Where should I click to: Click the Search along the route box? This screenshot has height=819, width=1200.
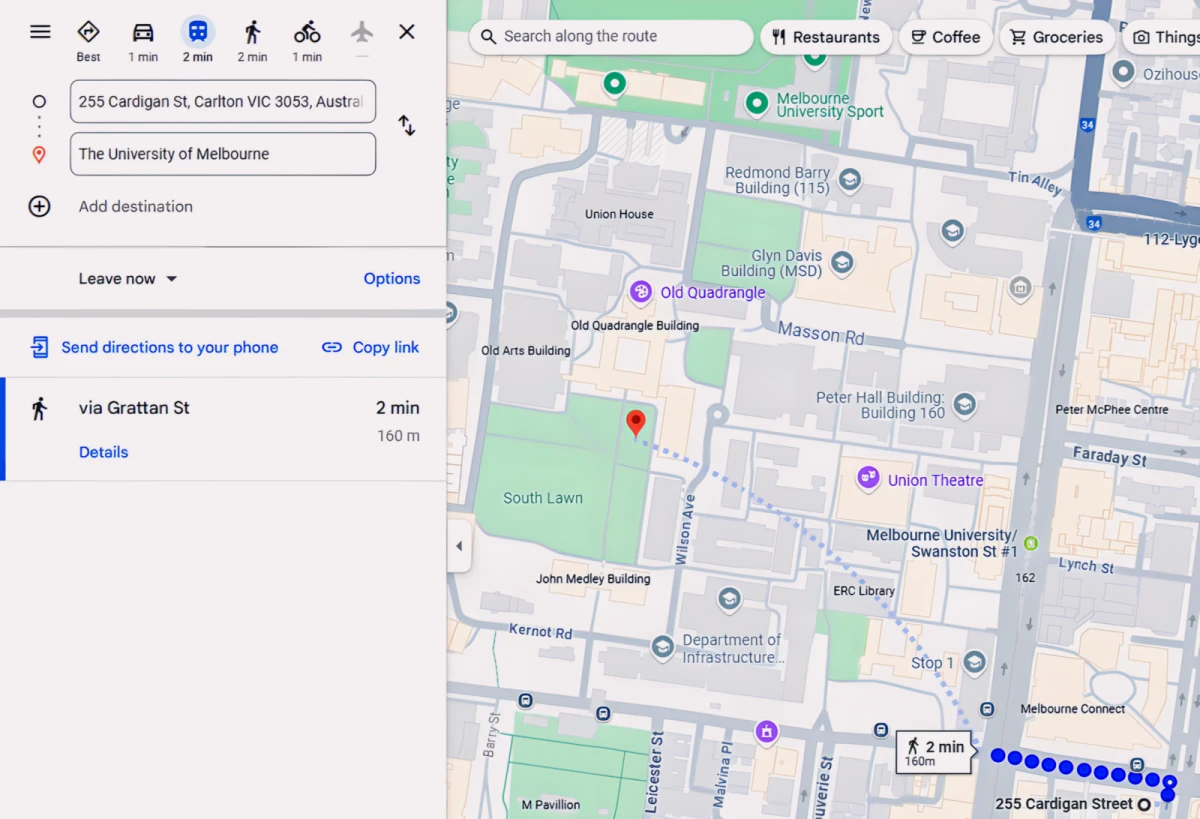pos(611,37)
